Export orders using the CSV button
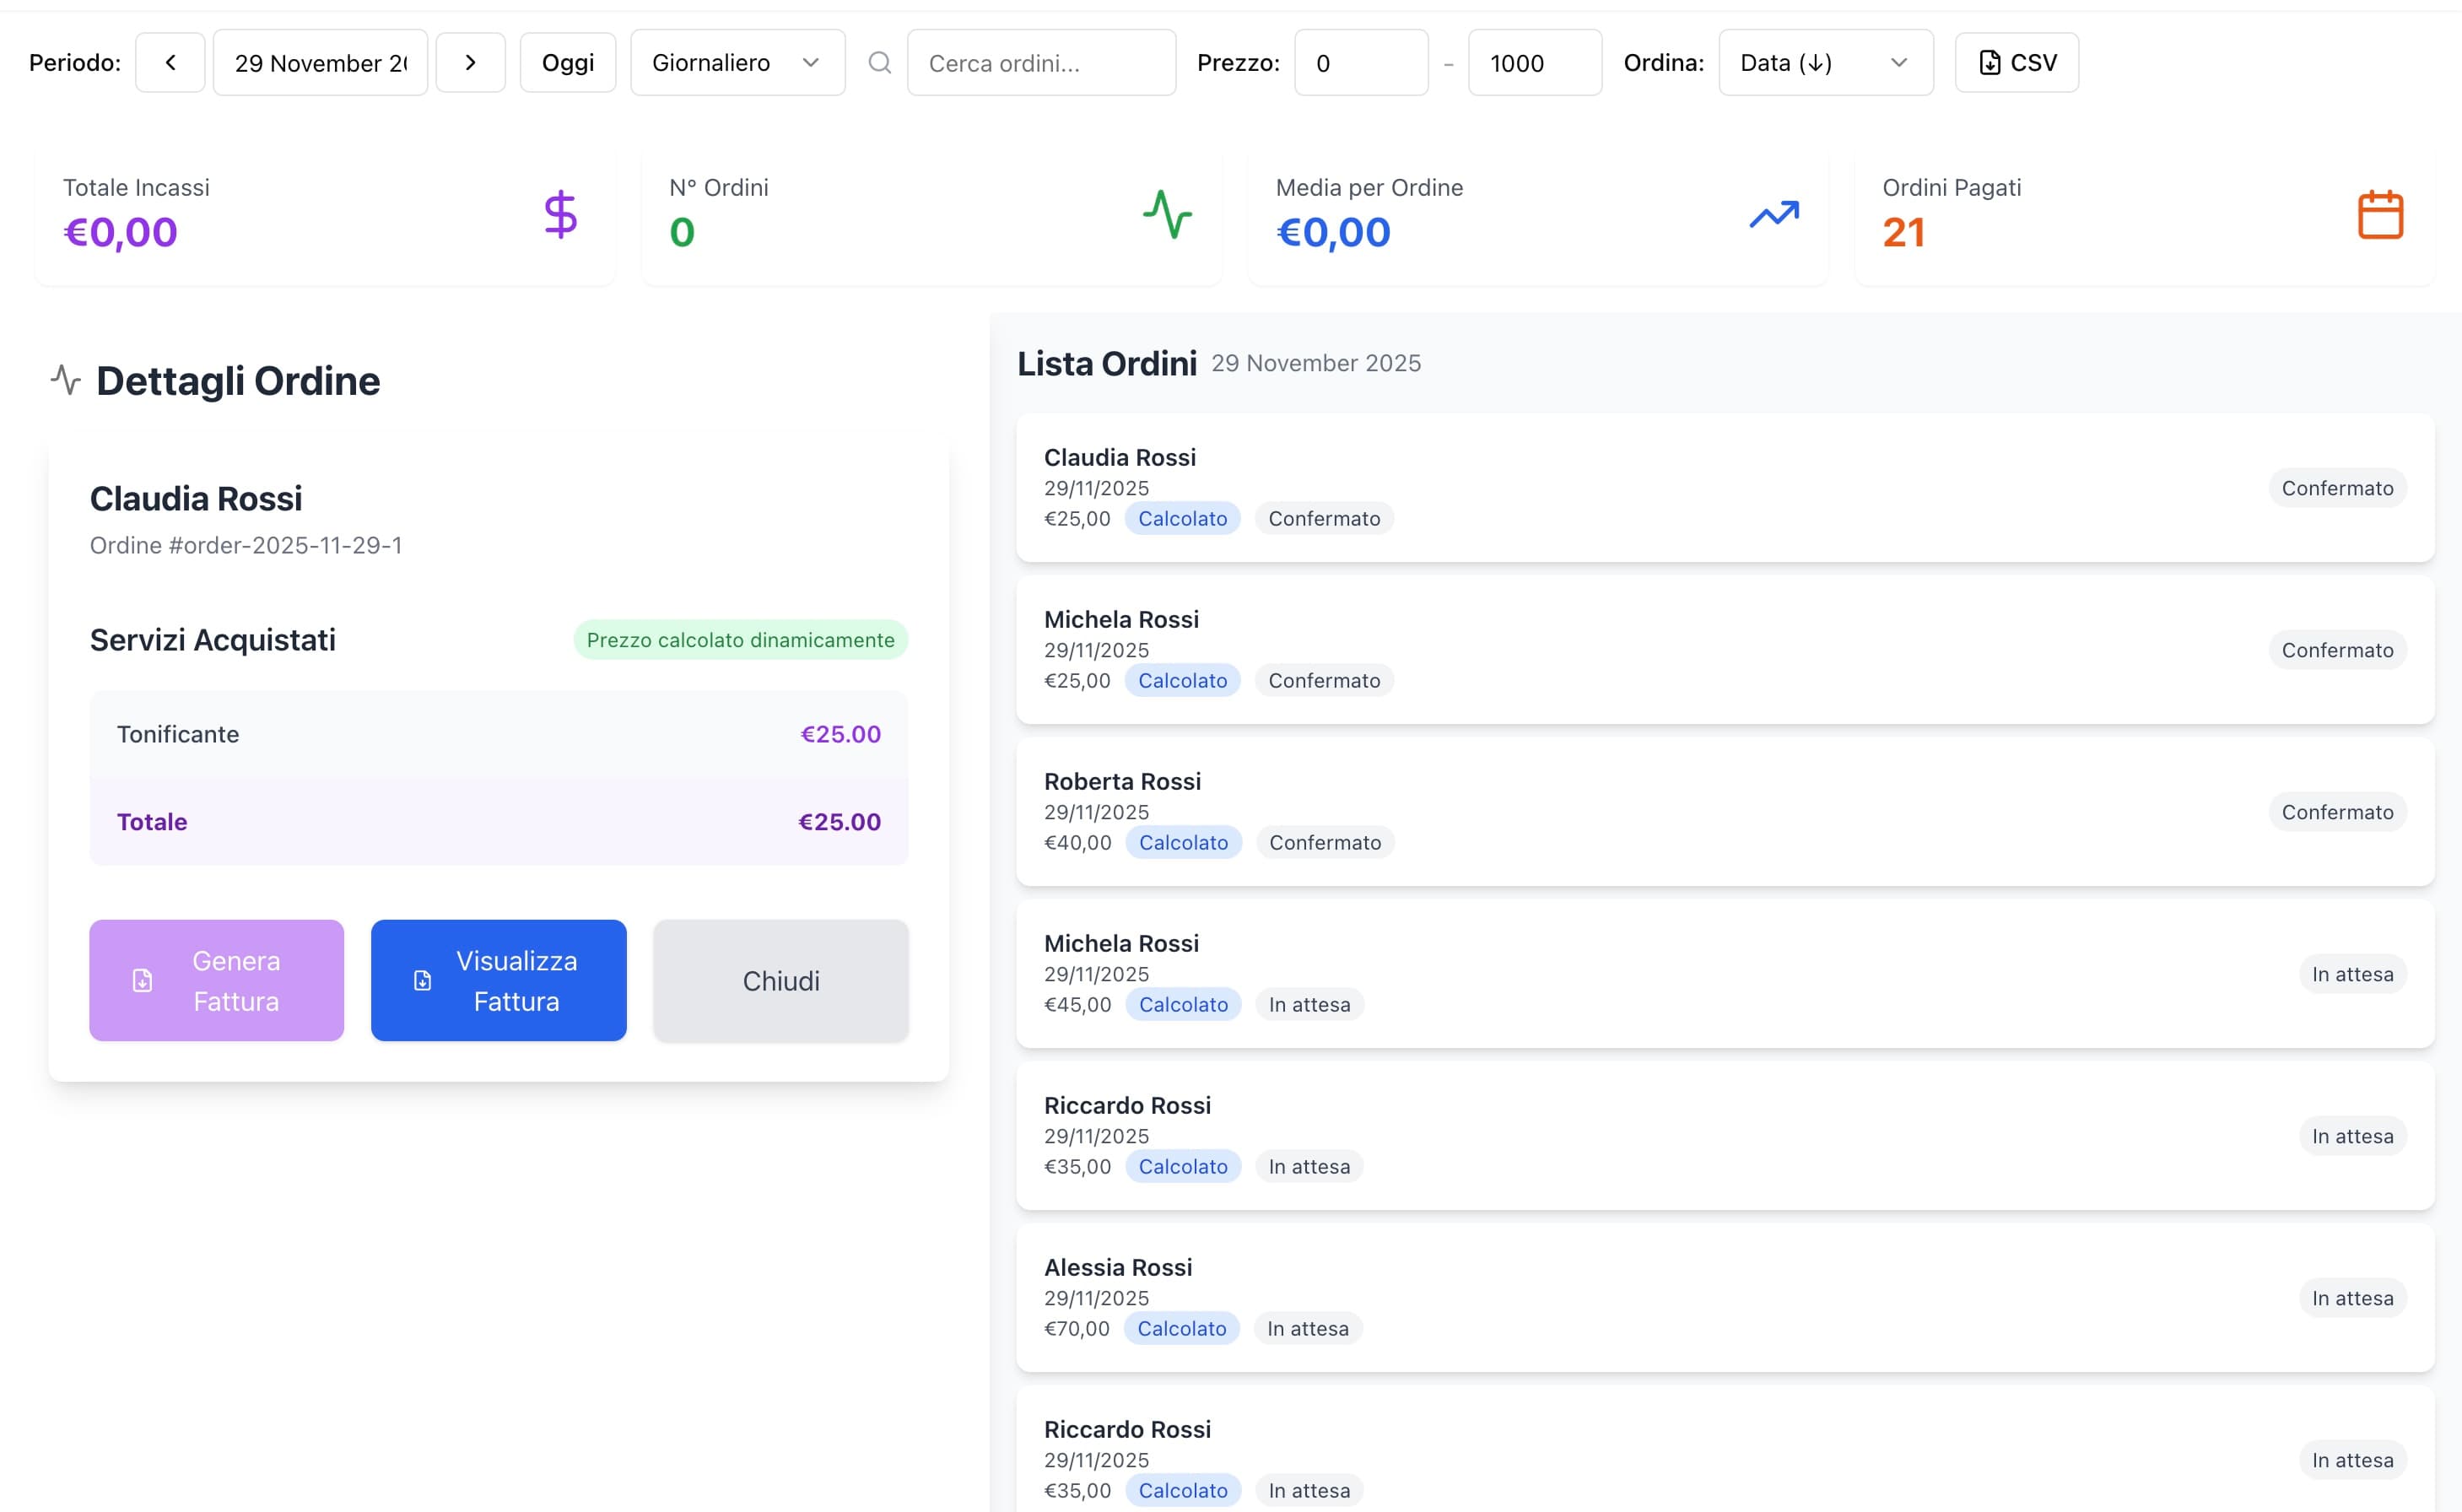This screenshot has width=2462, height=1512. [x=2016, y=63]
